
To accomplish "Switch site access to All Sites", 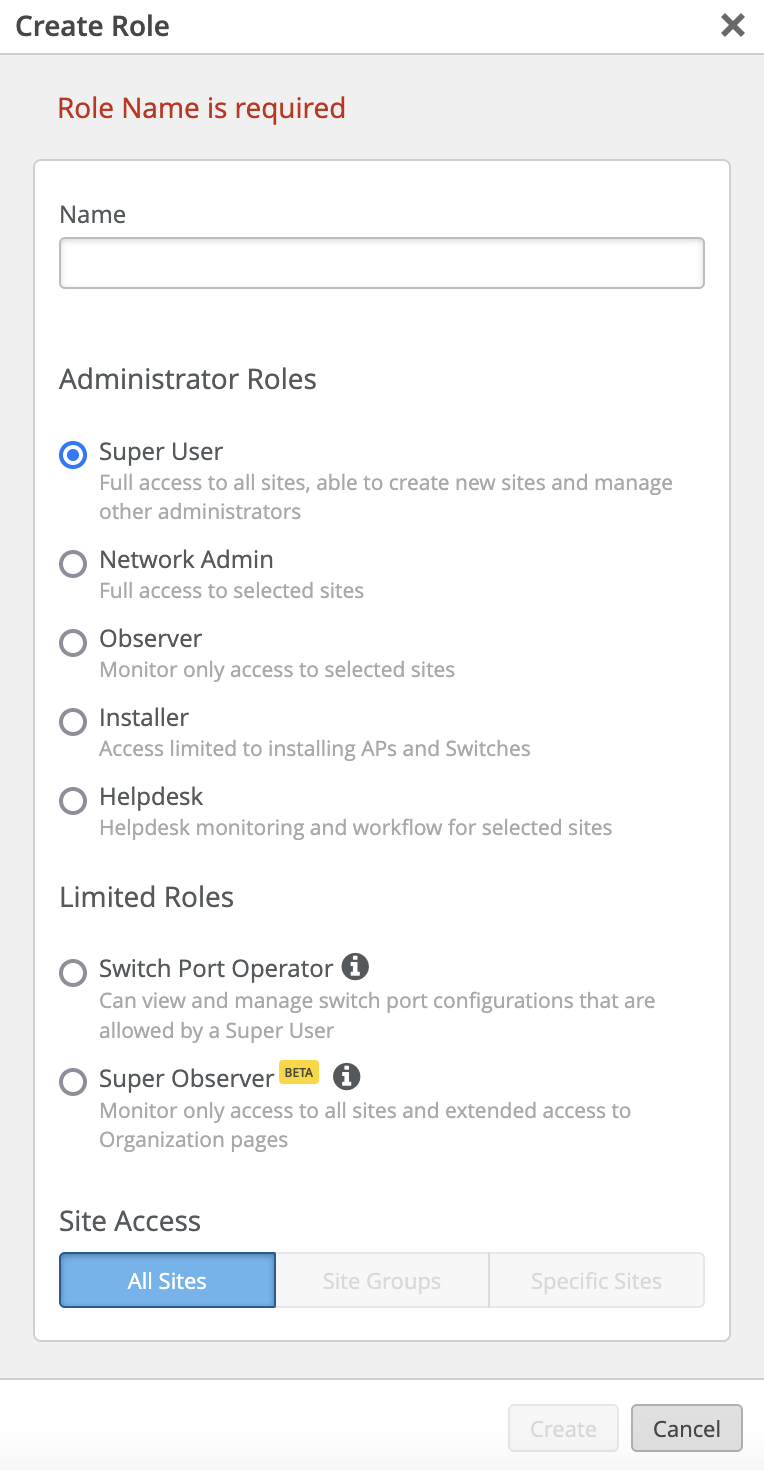I will (x=167, y=1281).
